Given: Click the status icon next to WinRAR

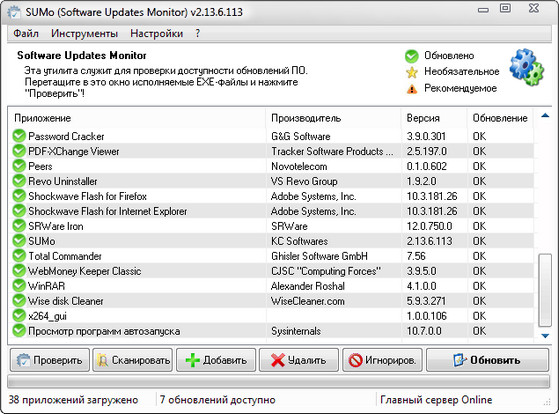Looking at the screenshot, I should click(19, 286).
